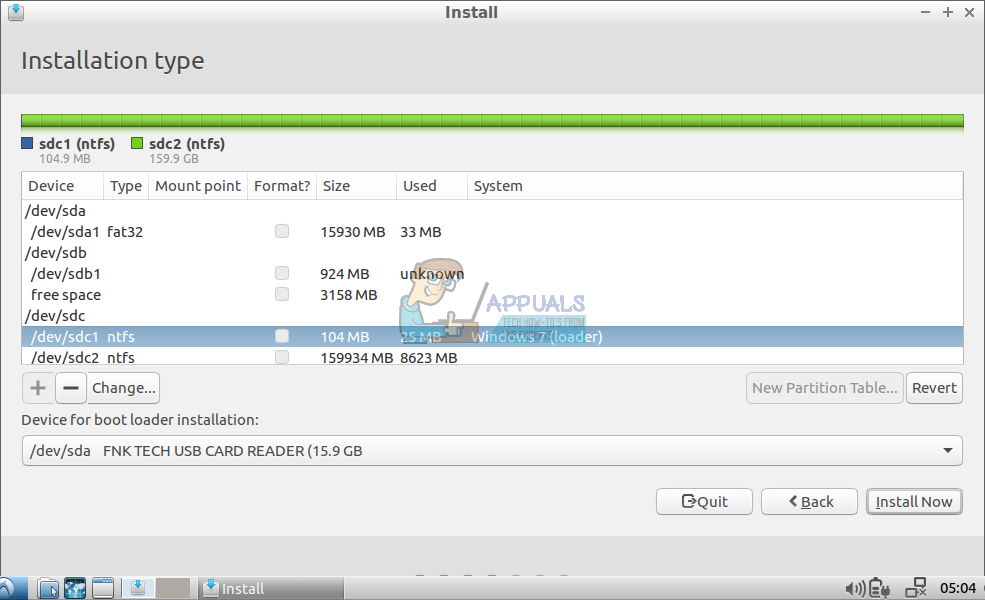Screen dimensions: 985x600
Task: Click the Format? column header
Action: [282, 186]
